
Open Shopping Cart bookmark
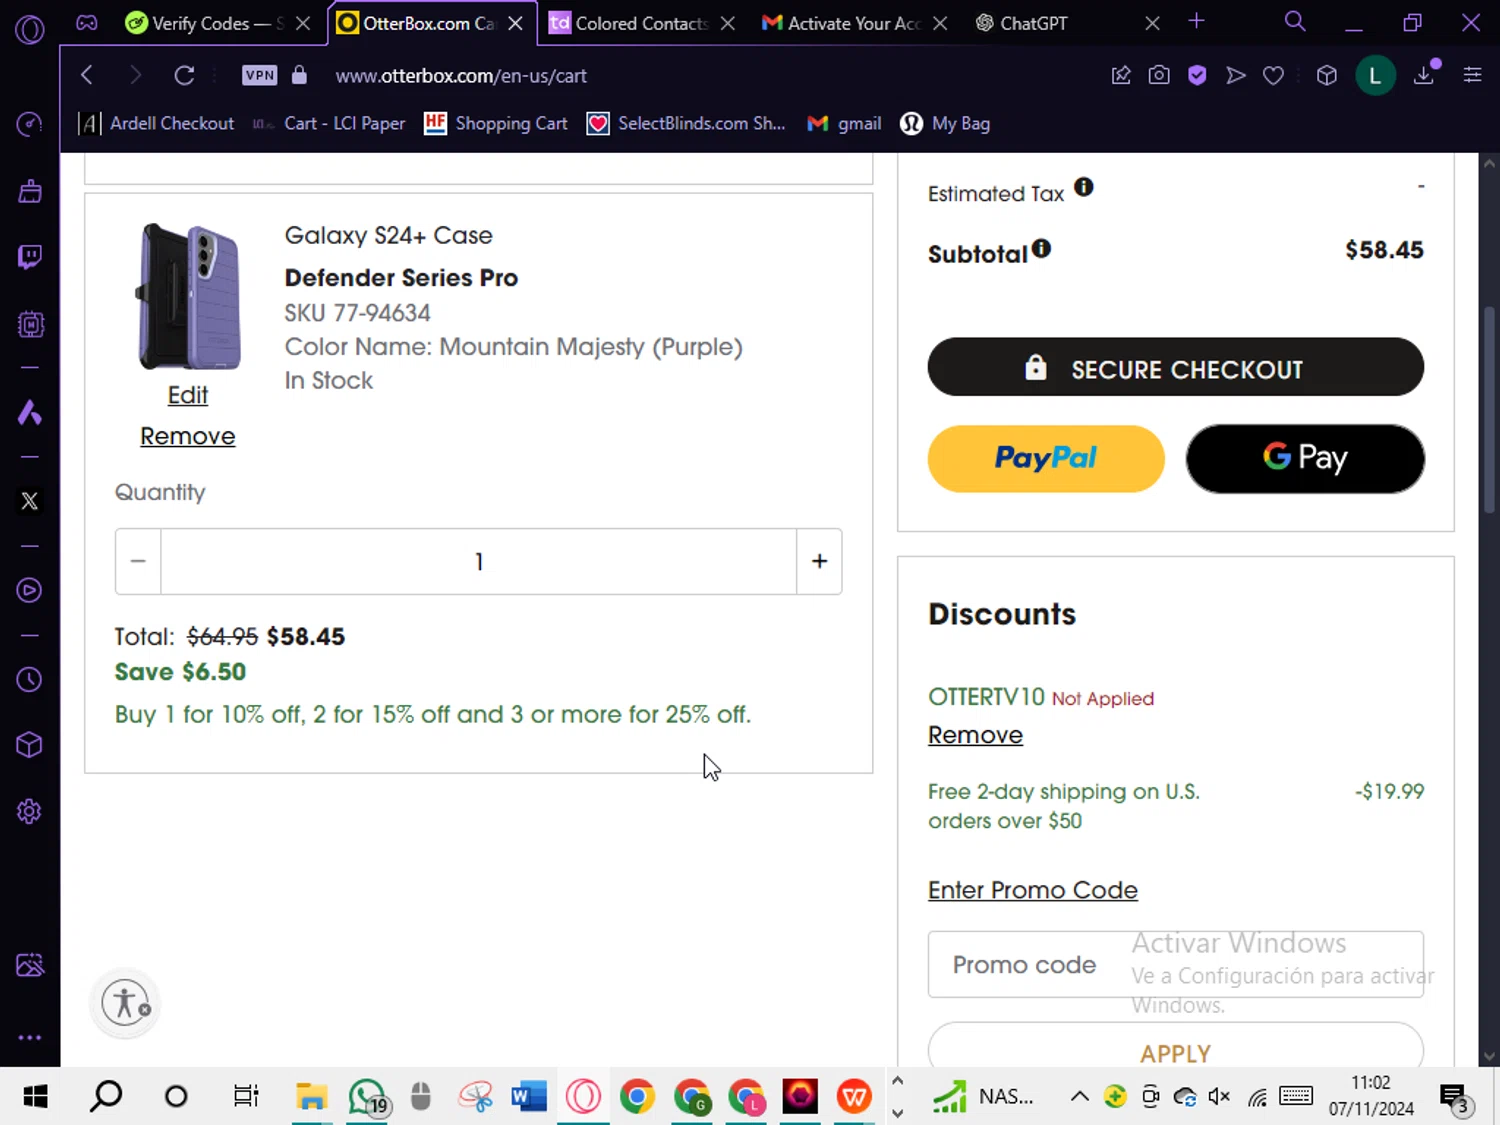pyautogui.click(x=496, y=123)
